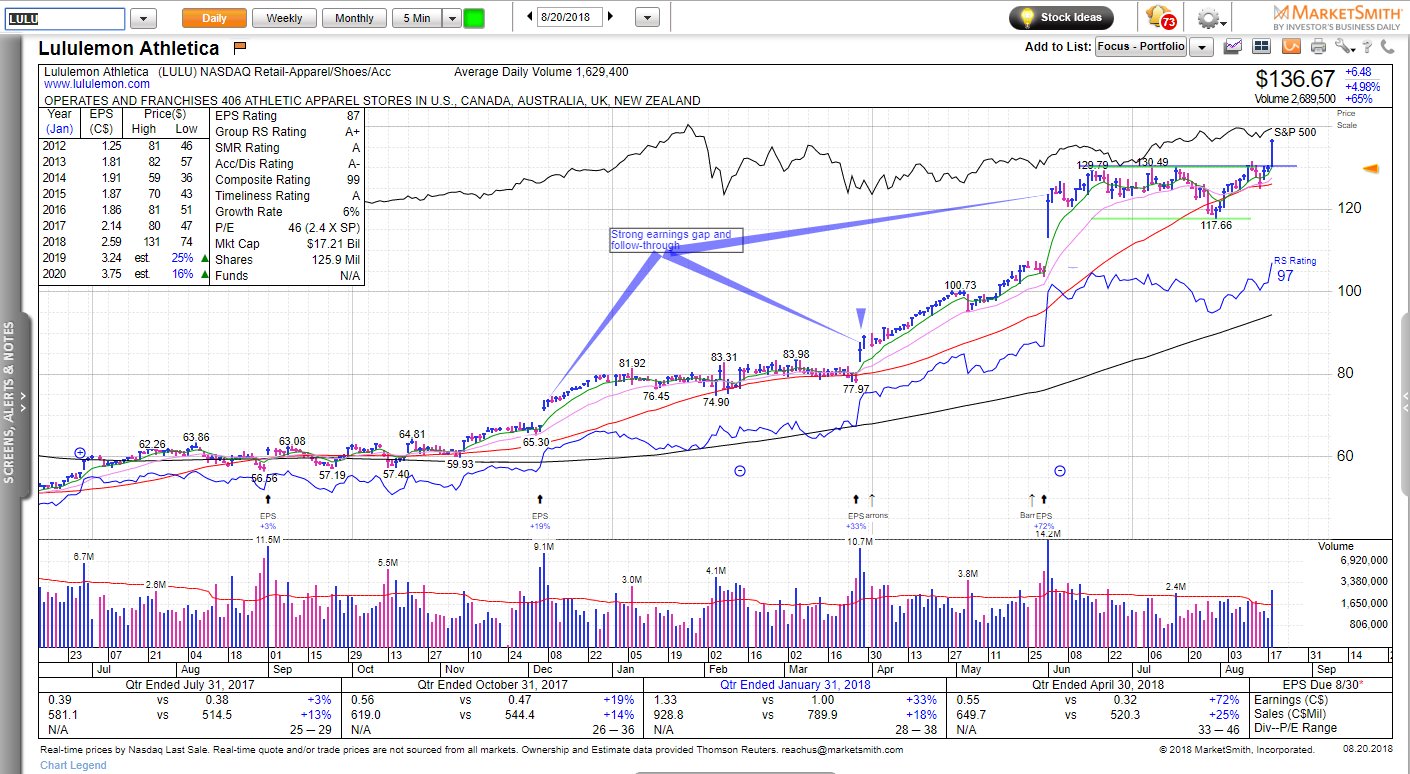Click the Price Scale label
The image size is (1410, 774).
1346,118
